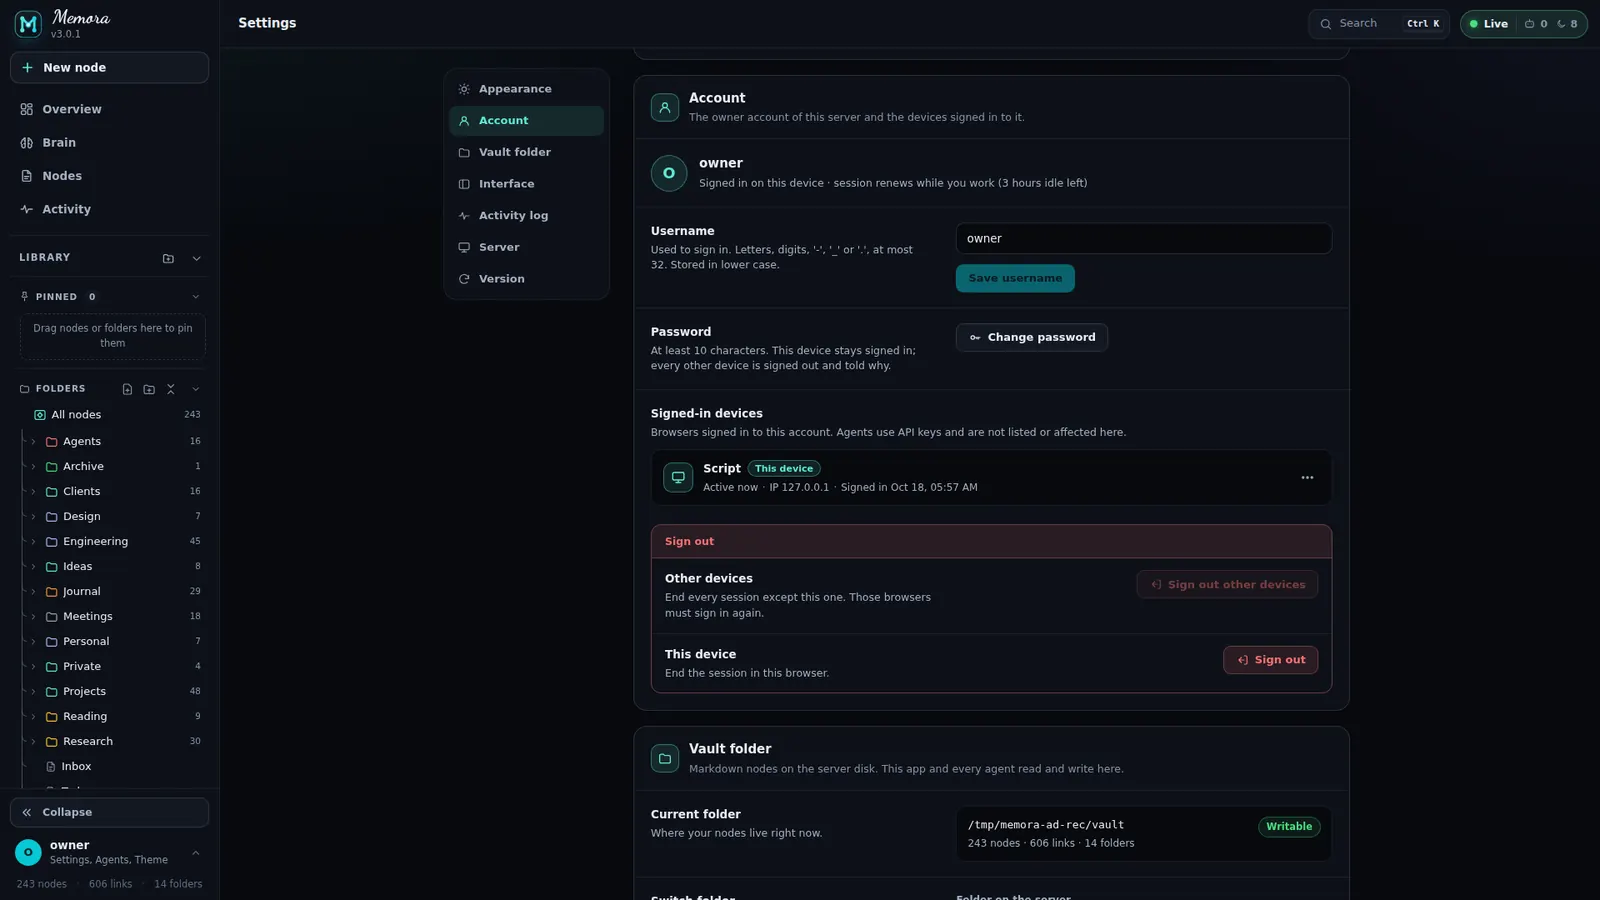Click Save username button
The height and width of the screenshot is (900, 1600).
pos(1015,278)
